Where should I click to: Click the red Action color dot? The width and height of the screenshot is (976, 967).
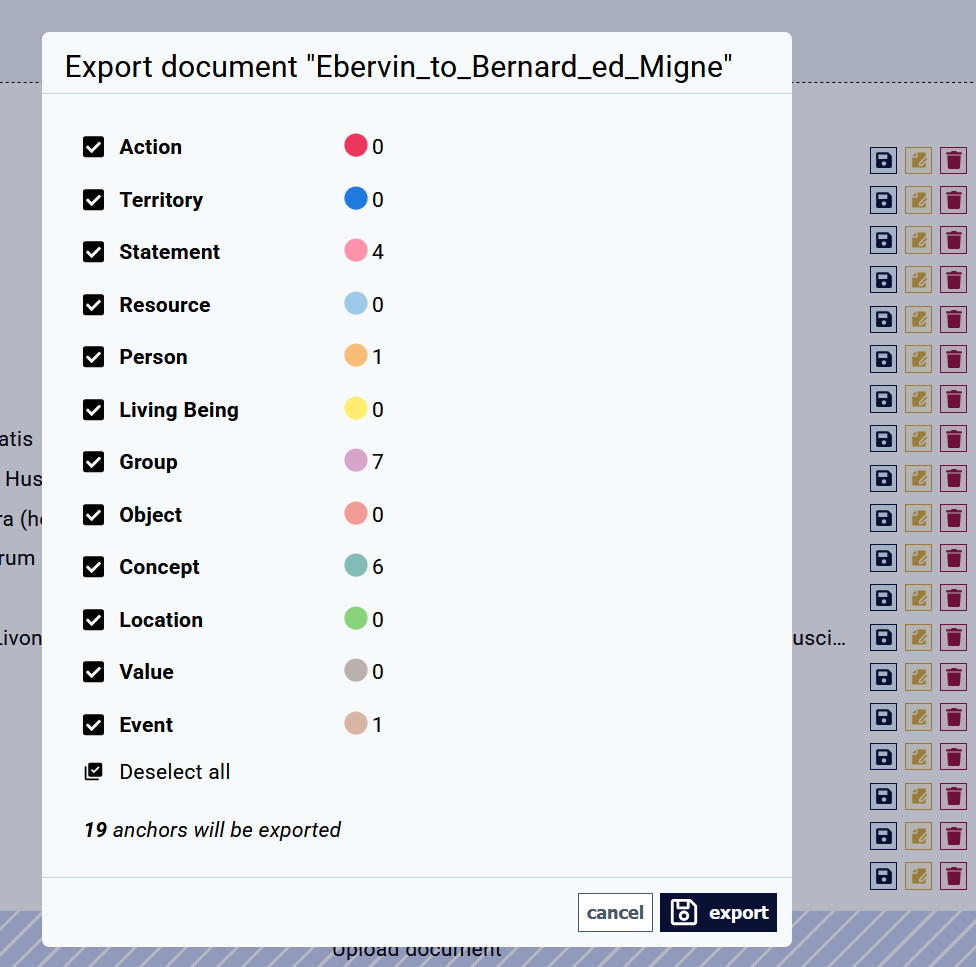click(x=355, y=145)
